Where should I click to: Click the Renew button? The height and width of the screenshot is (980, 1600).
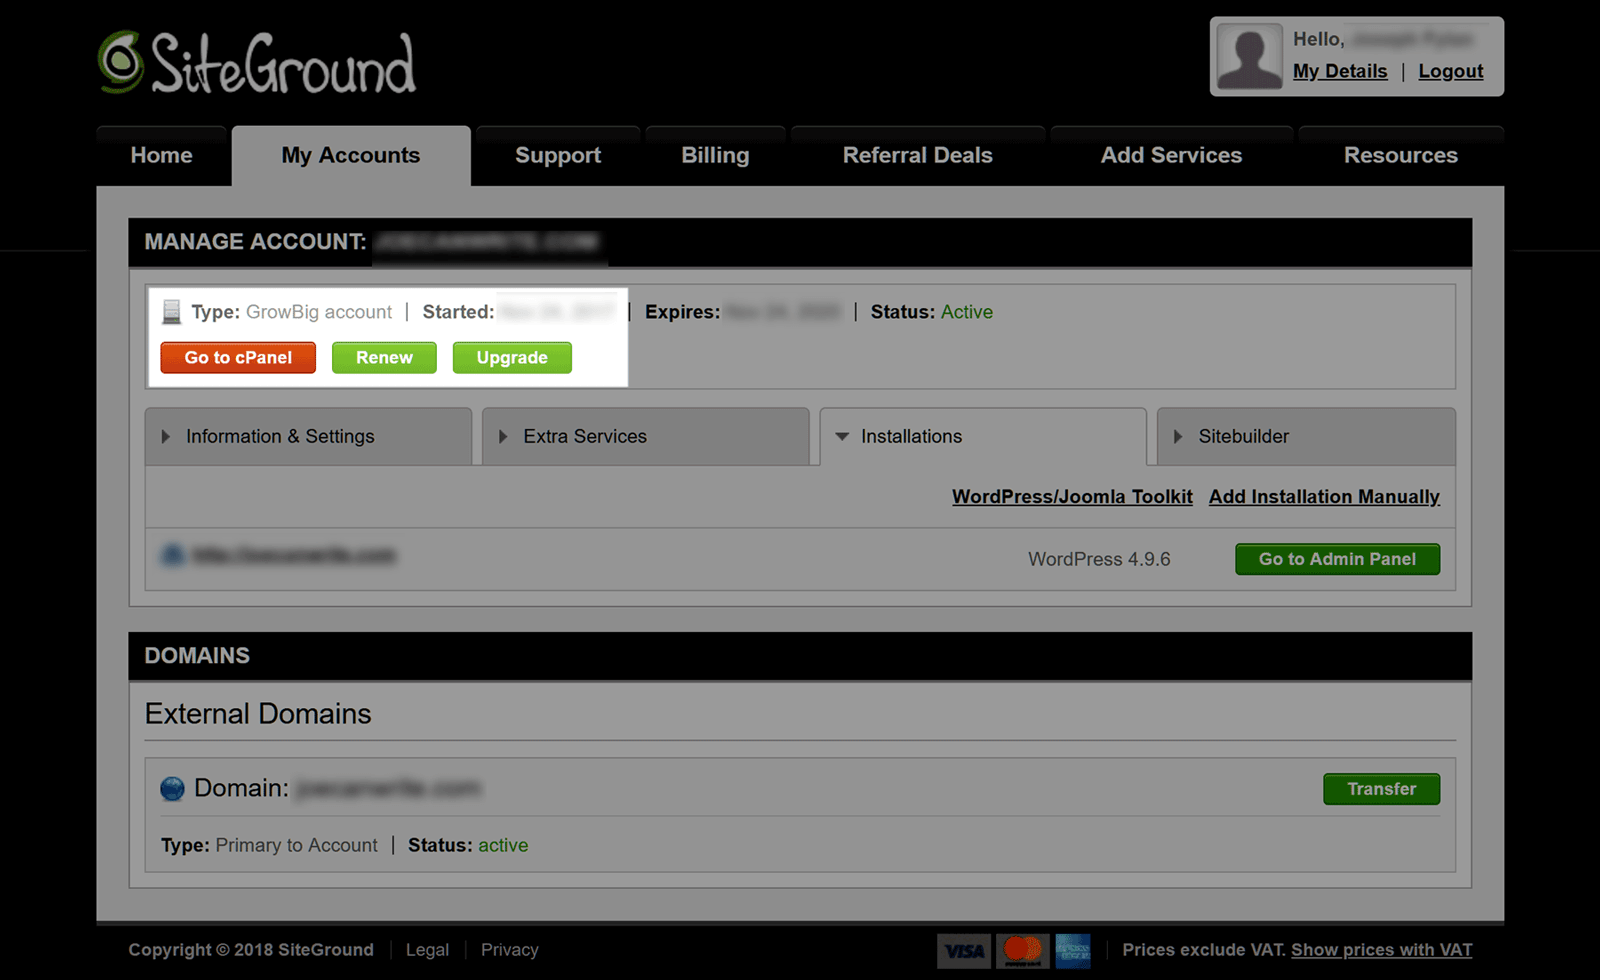tap(384, 358)
